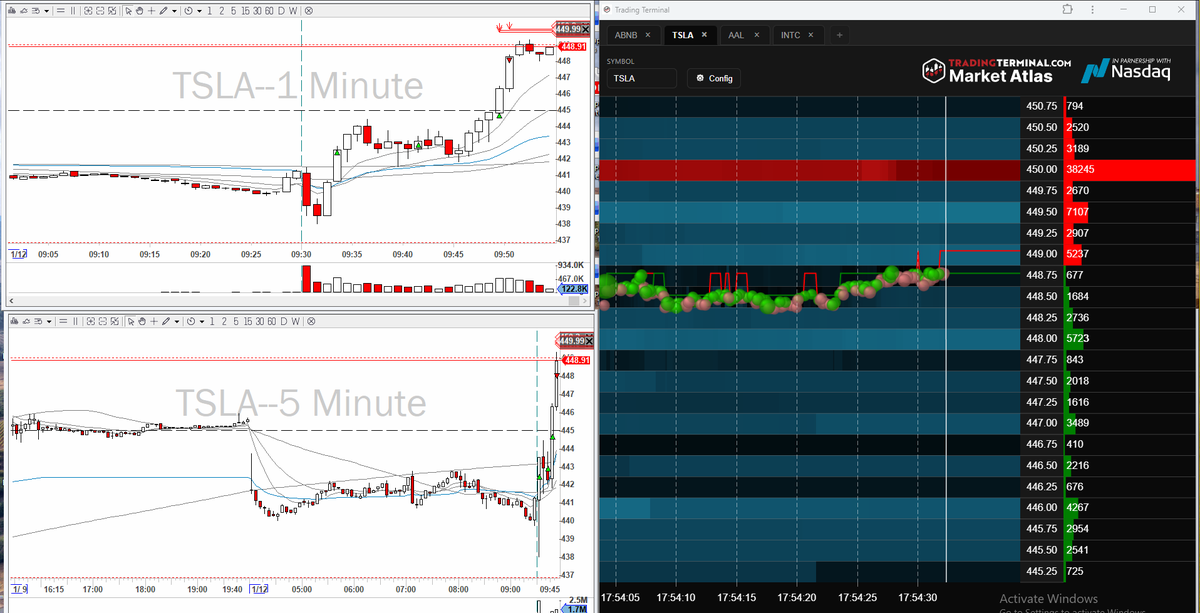Viewport: 1200px width, 613px height.
Task: Set the 2-minute timeframe in the top chart toolbar
Action: 221,11
